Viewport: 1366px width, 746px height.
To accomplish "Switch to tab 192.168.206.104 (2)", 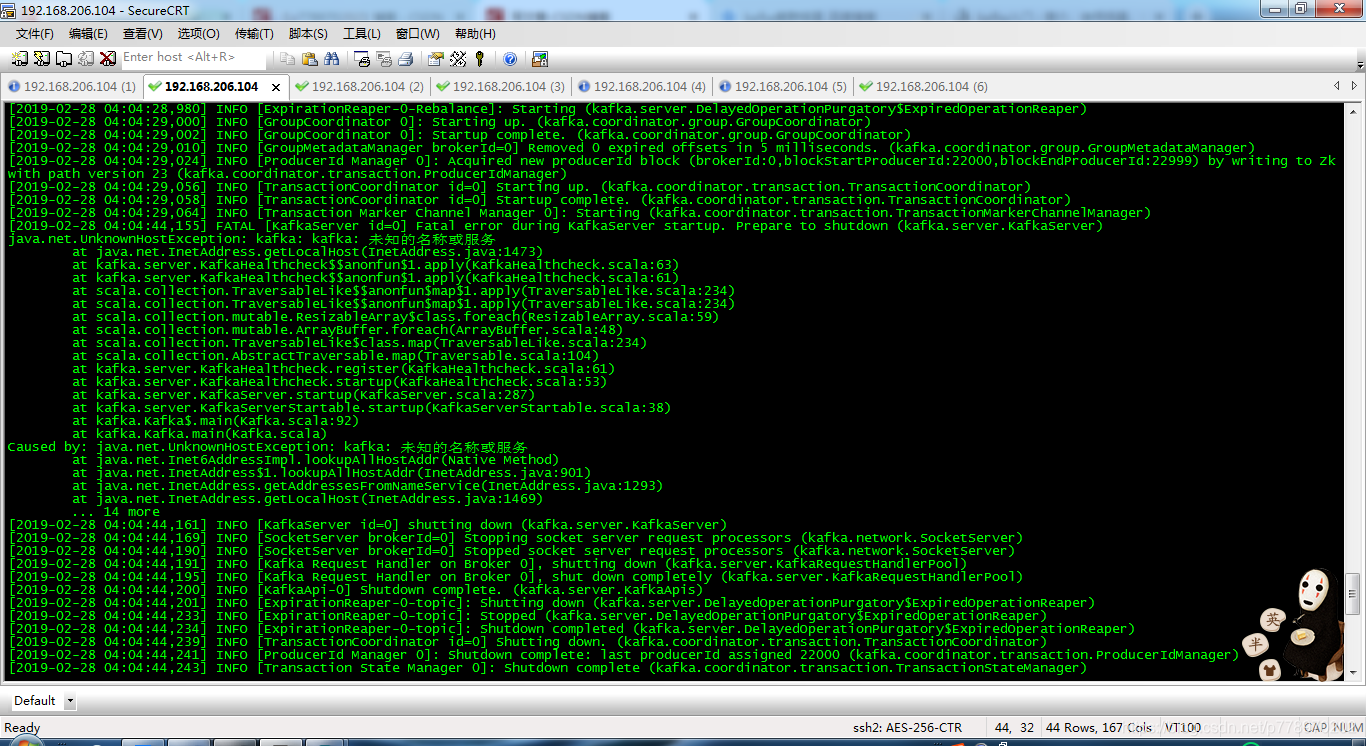I will (x=360, y=87).
